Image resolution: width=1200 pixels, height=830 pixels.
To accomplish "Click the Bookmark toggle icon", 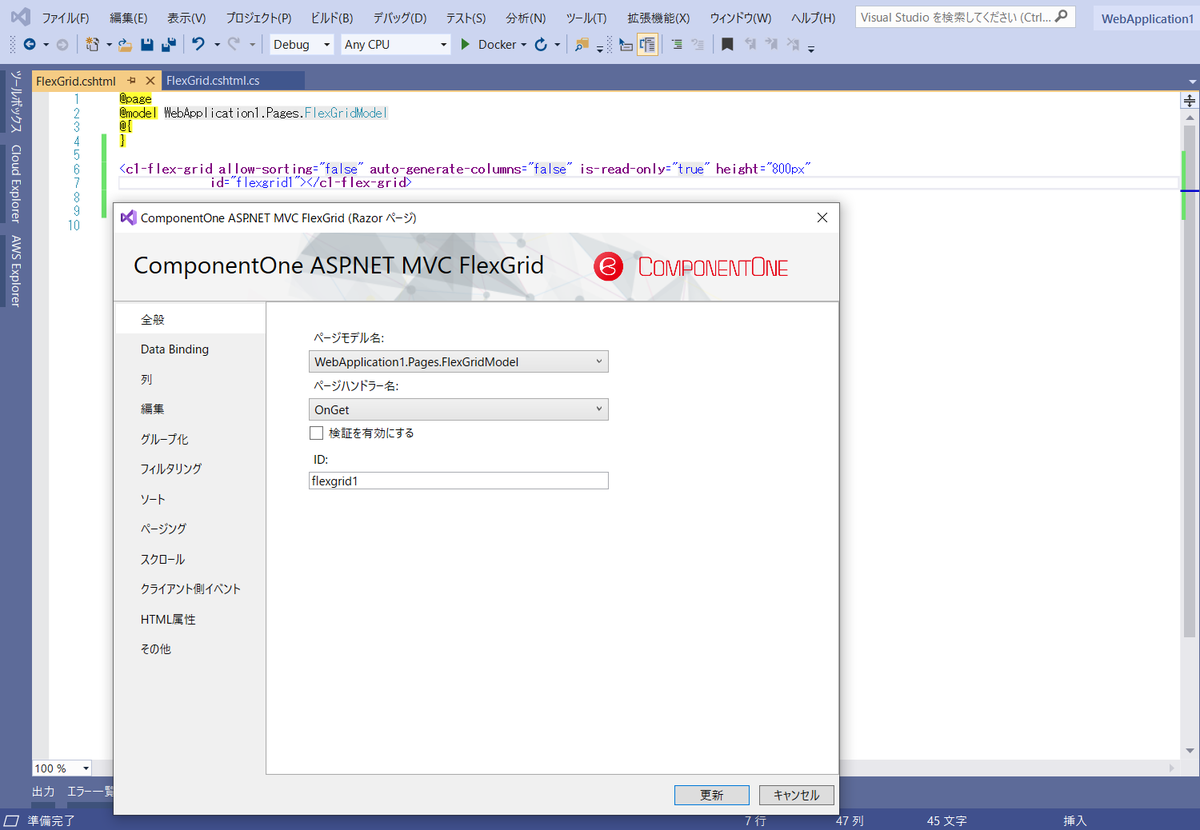I will click(727, 45).
